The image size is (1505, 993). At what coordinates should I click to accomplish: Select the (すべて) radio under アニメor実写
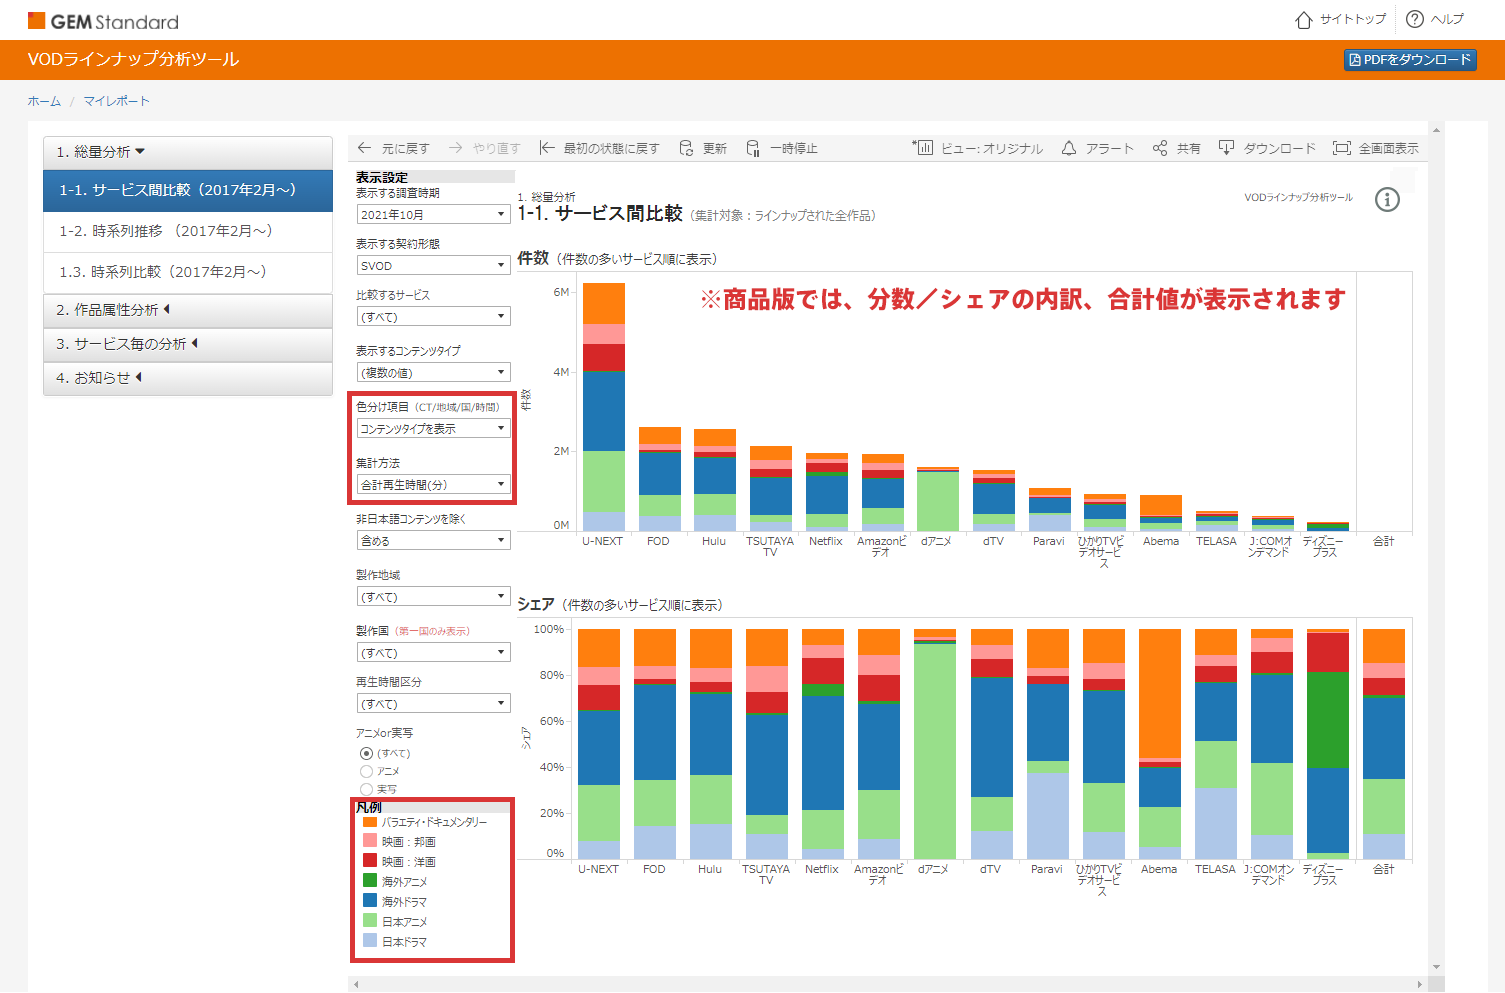coord(366,753)
